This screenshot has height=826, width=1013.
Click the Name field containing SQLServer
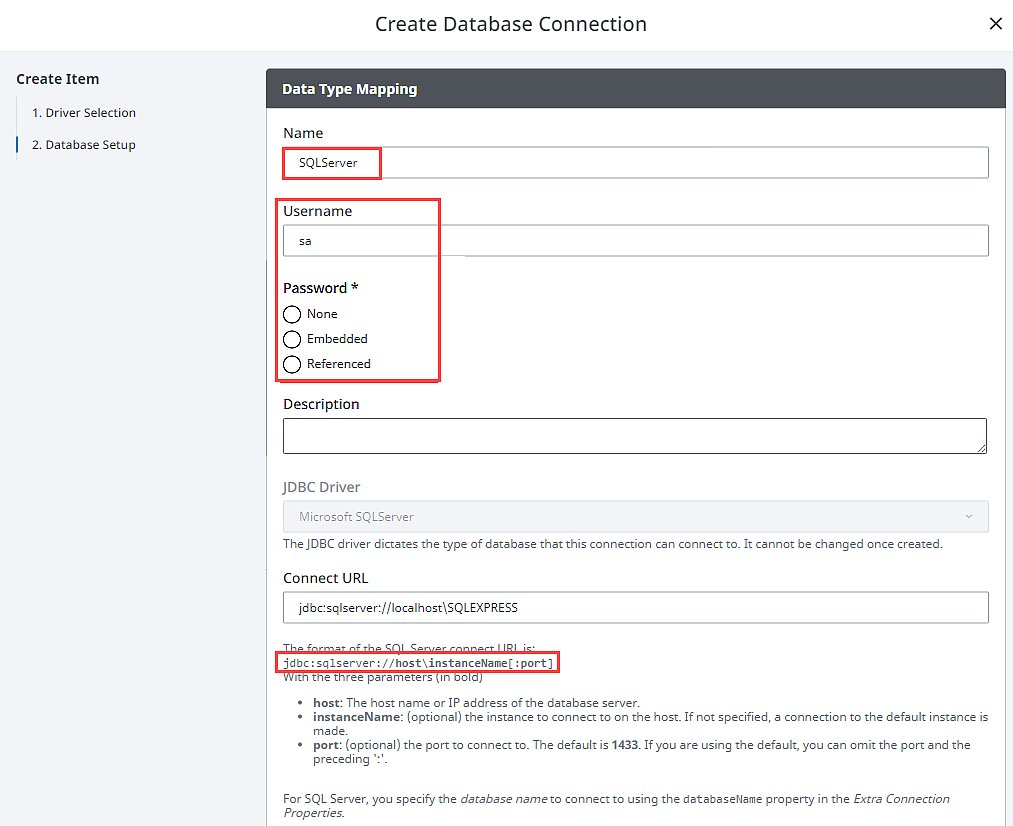[x=636, y=163]
